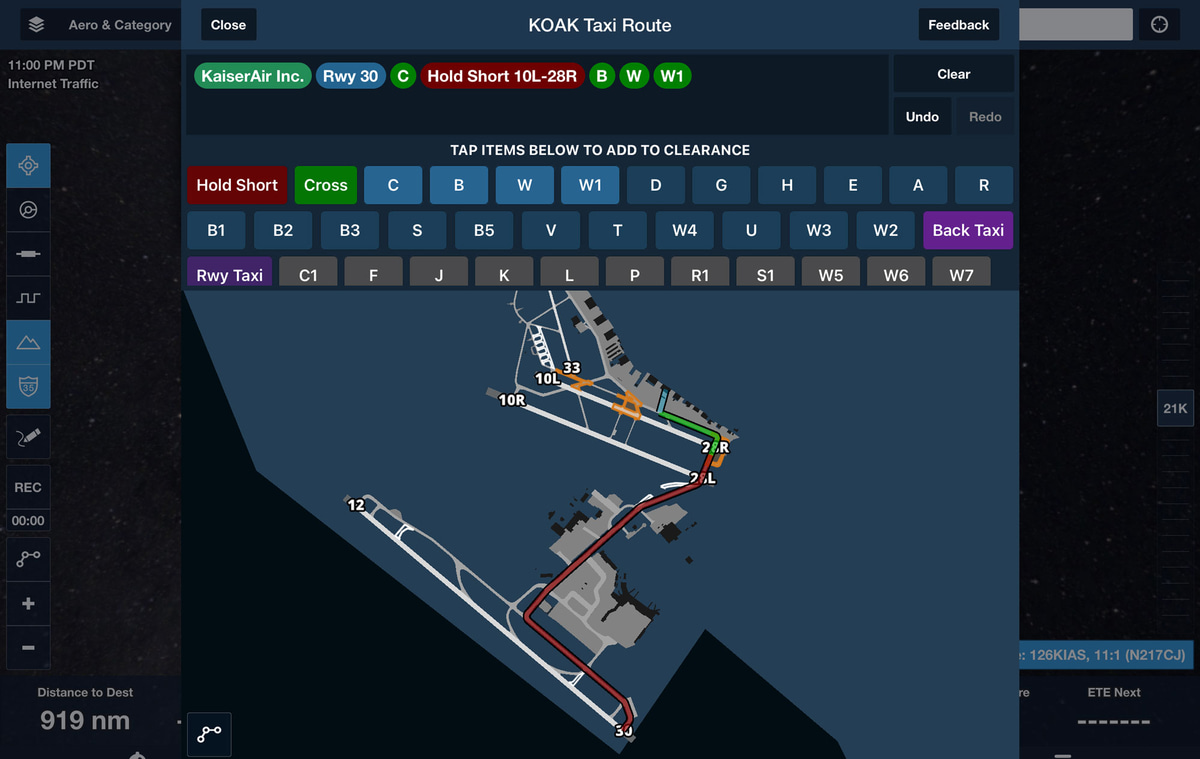The height and width of the screenshot is (759, 1200).
Task: Toggle the terrain mountain layer
Action: [27, 341]
